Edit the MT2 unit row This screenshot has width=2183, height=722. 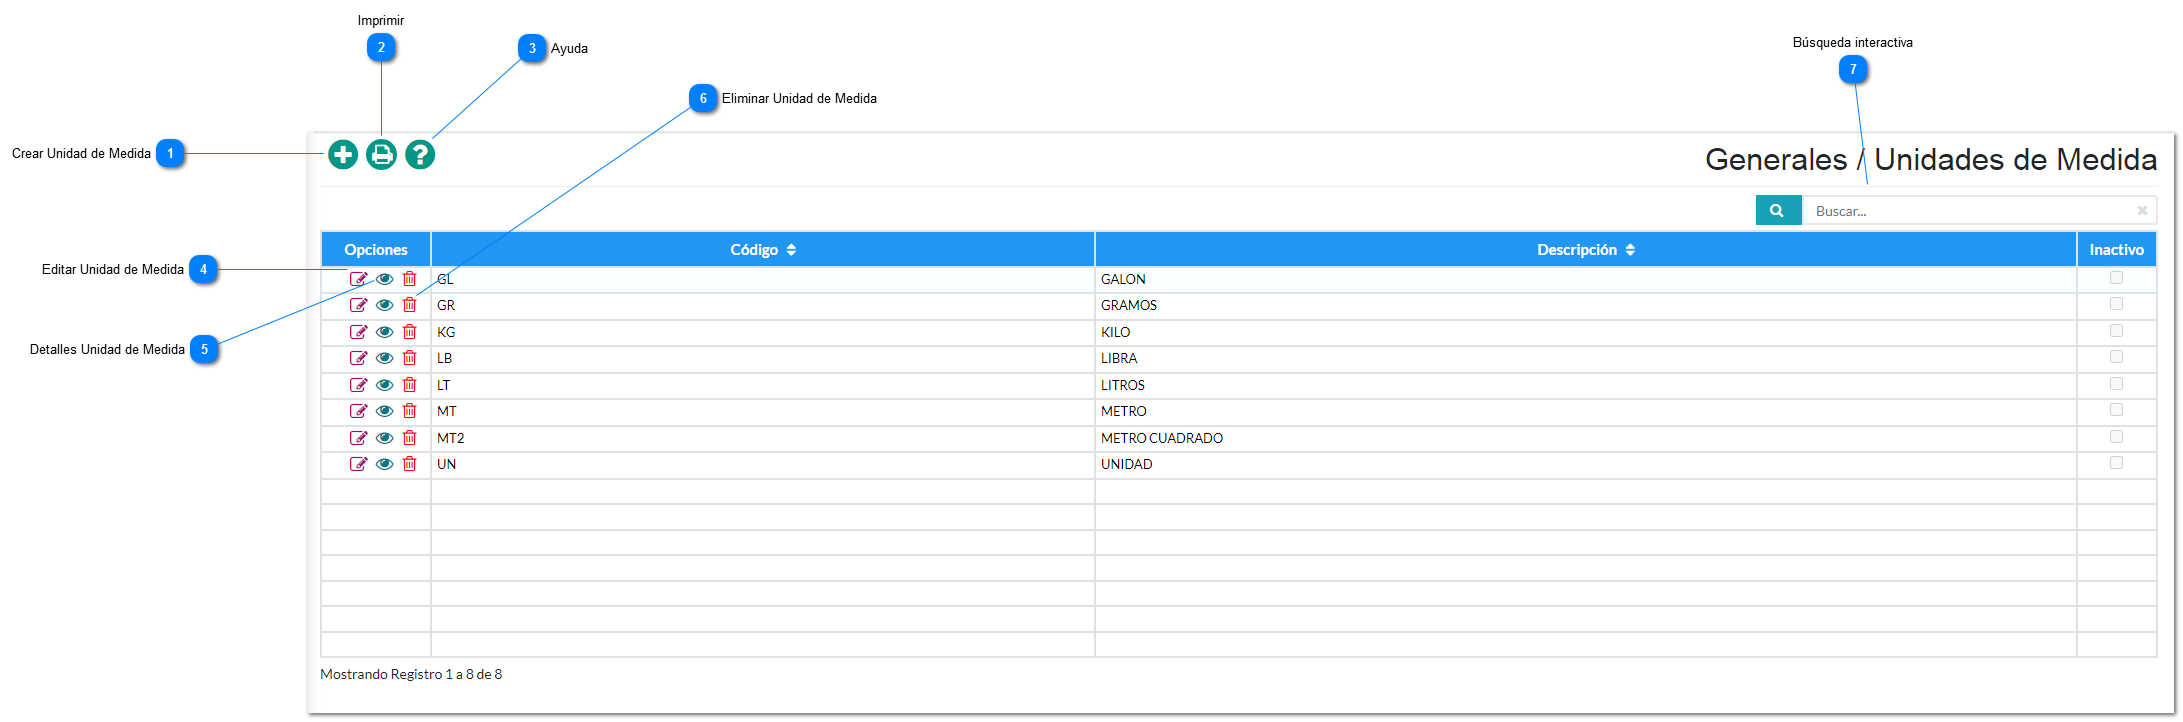pos(358,438)
